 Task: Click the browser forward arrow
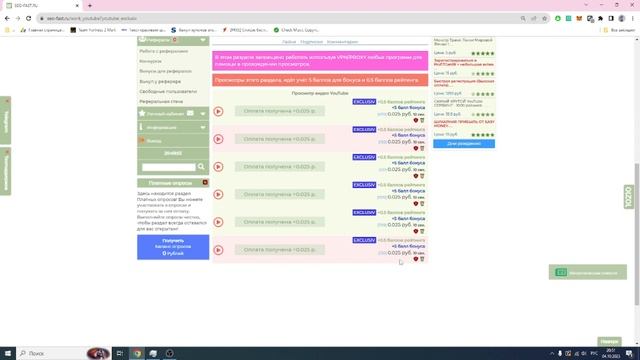pyautogui.click(x=18, y=18)
